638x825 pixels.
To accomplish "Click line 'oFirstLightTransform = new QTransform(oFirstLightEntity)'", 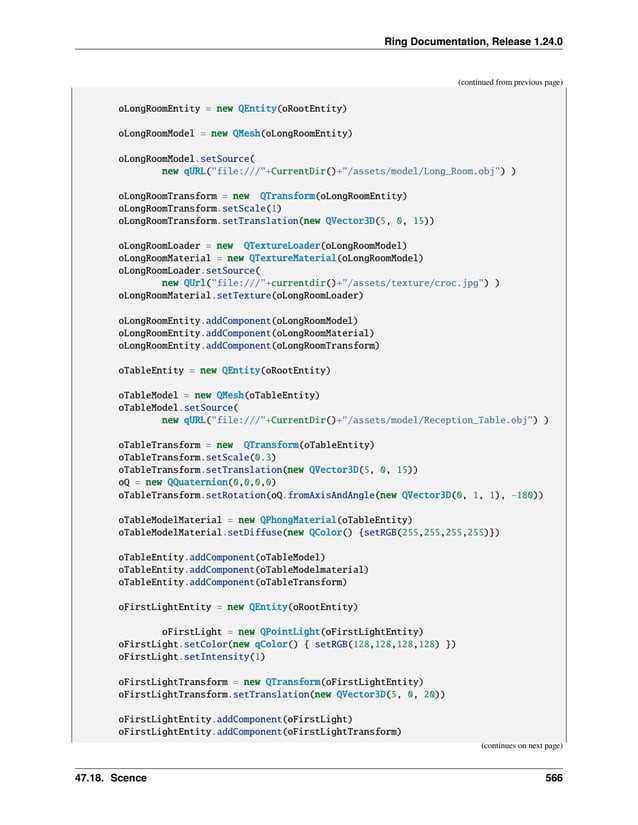I will coord(270,682).
